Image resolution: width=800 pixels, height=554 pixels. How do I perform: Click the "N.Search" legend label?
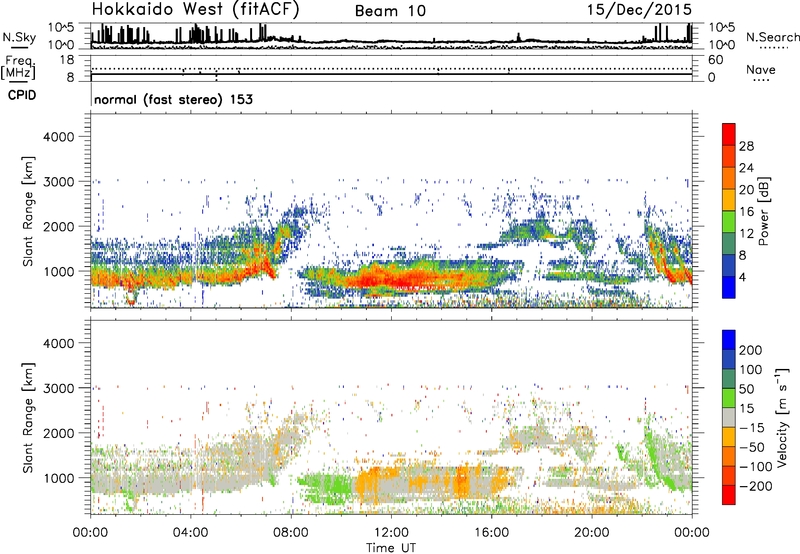tap(773, 37)
